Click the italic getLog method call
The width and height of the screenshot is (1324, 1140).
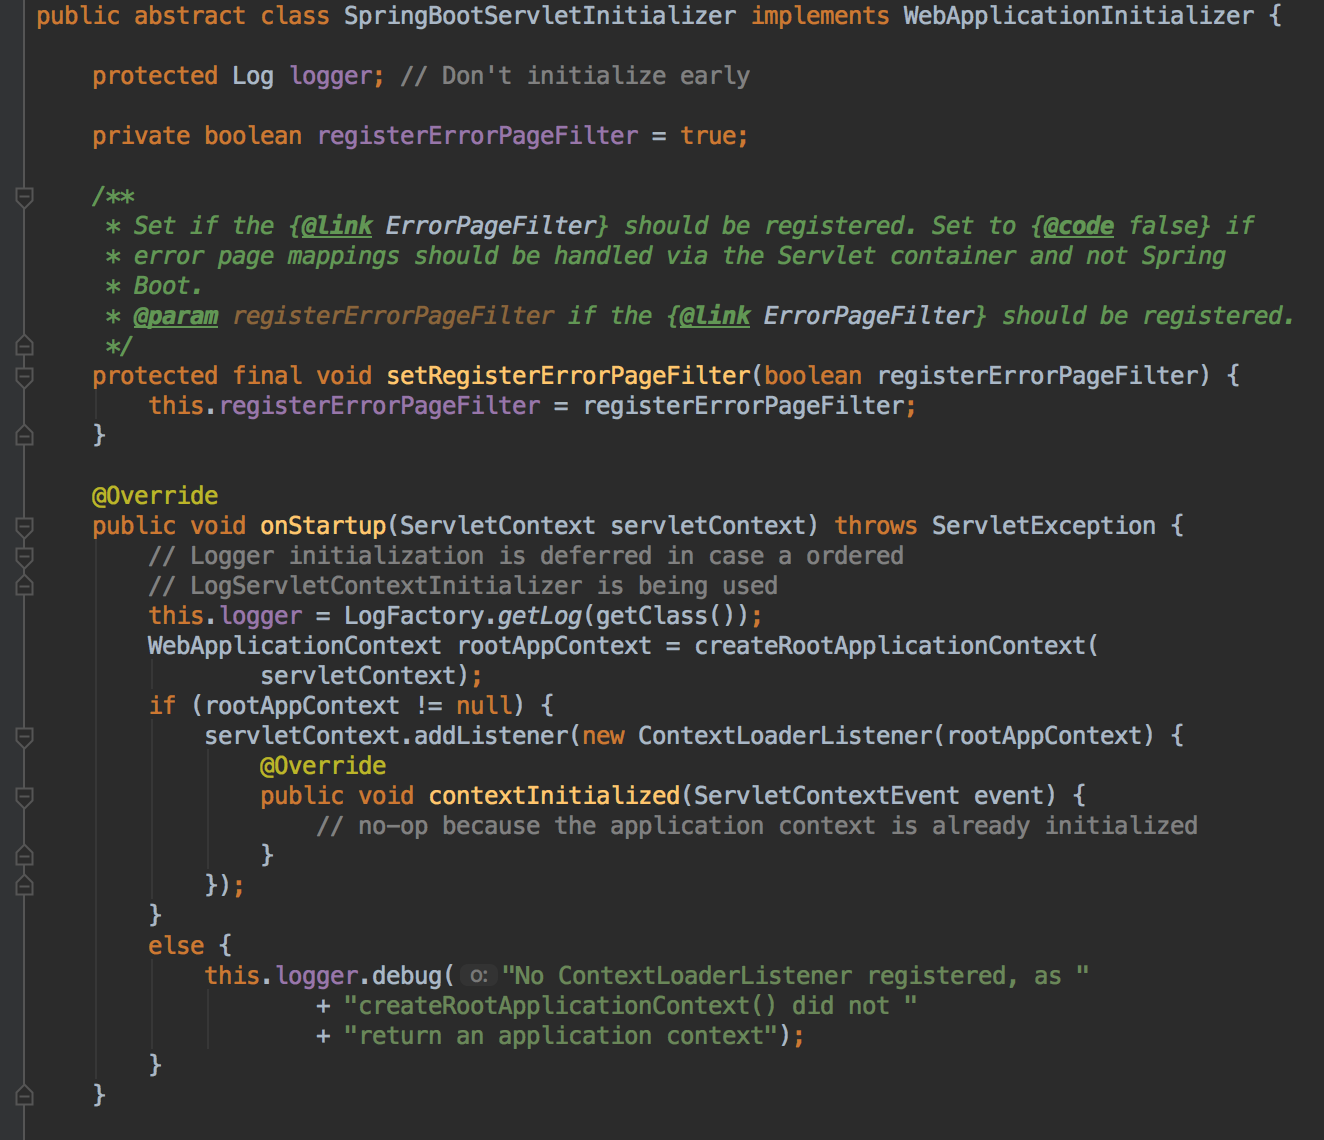point(540,616)
